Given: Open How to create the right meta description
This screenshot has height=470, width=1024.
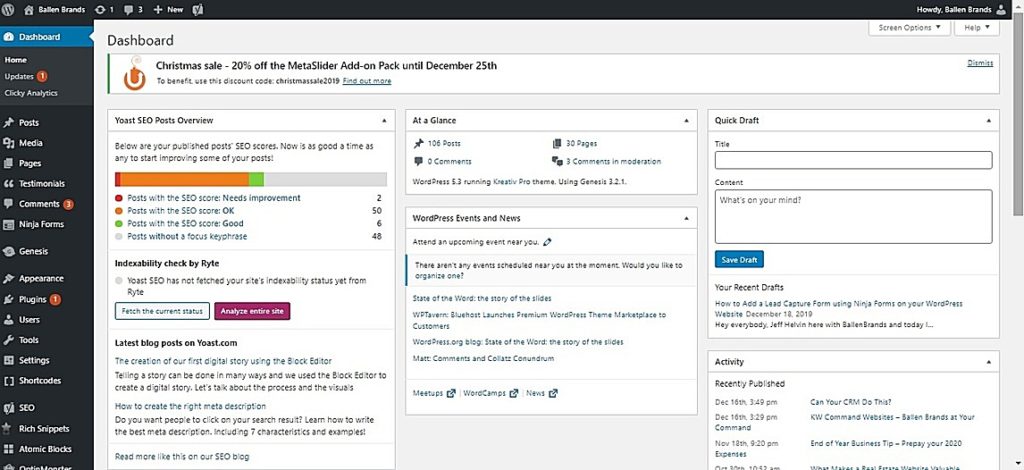Looking at the screenshot, I should click(x=191, y=406).
